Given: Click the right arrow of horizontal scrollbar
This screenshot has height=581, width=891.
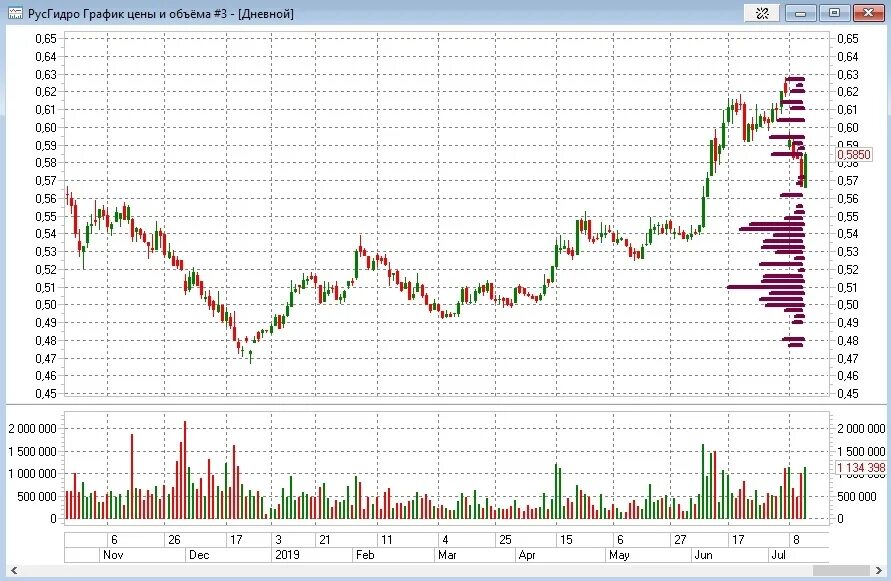Looking at the screenshot, I should click(x=878, y=570).
